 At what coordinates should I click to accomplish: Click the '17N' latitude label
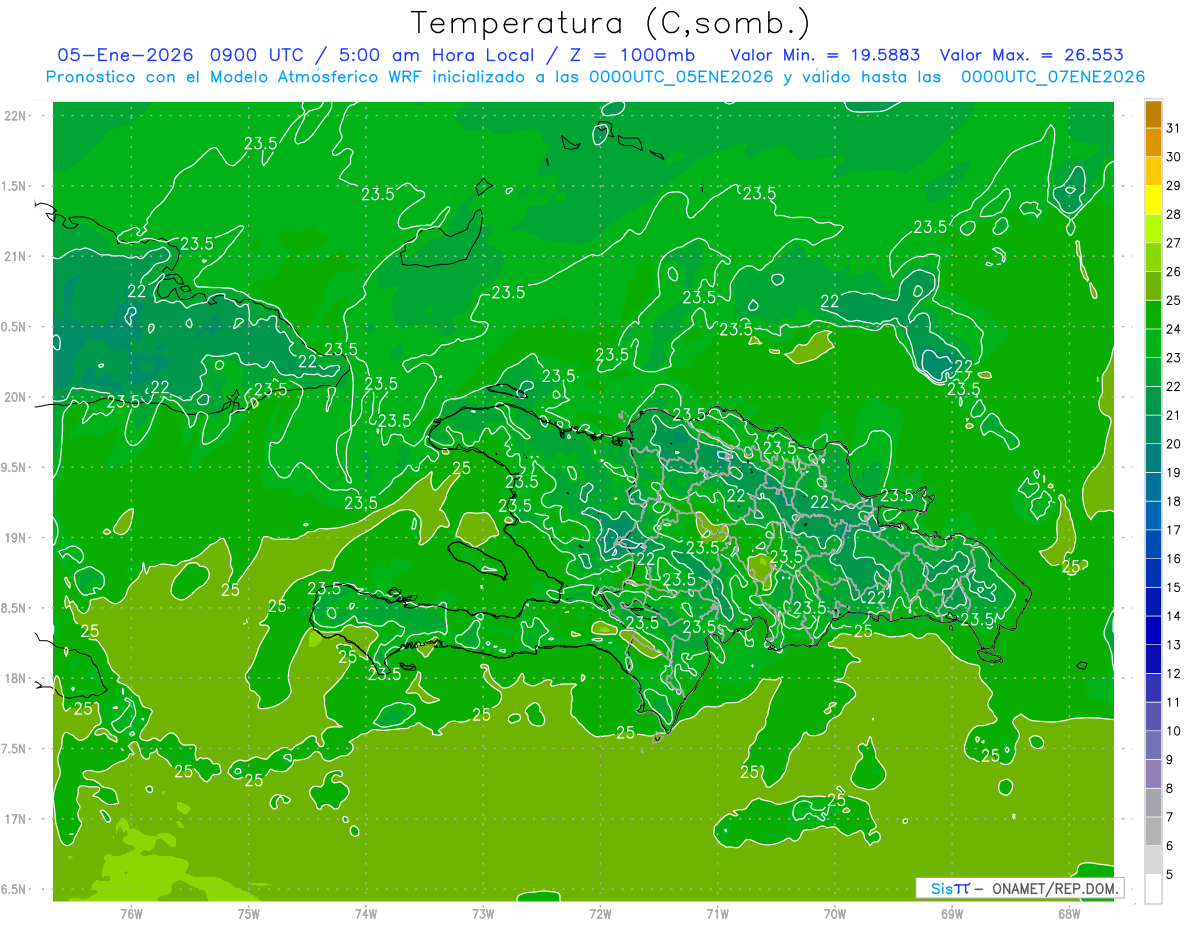tap(16, 819)
